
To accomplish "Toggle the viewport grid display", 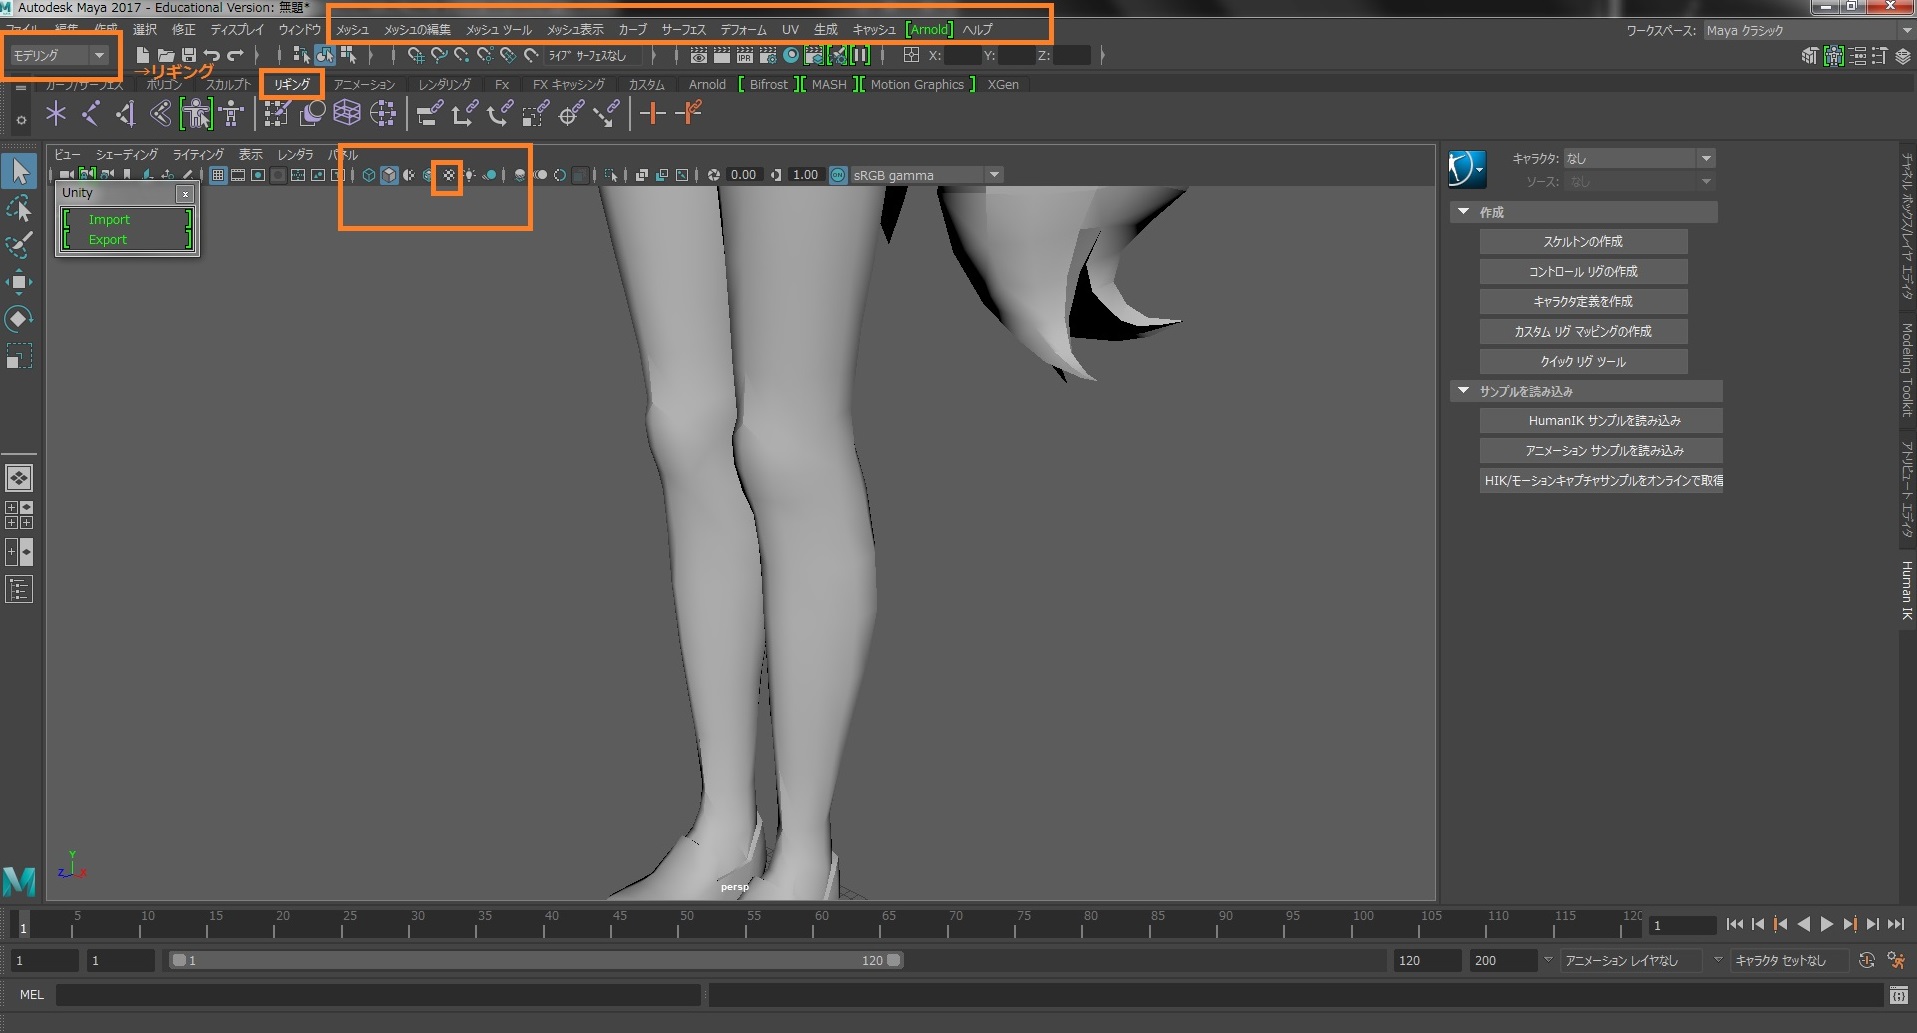I will click(218, 175).
